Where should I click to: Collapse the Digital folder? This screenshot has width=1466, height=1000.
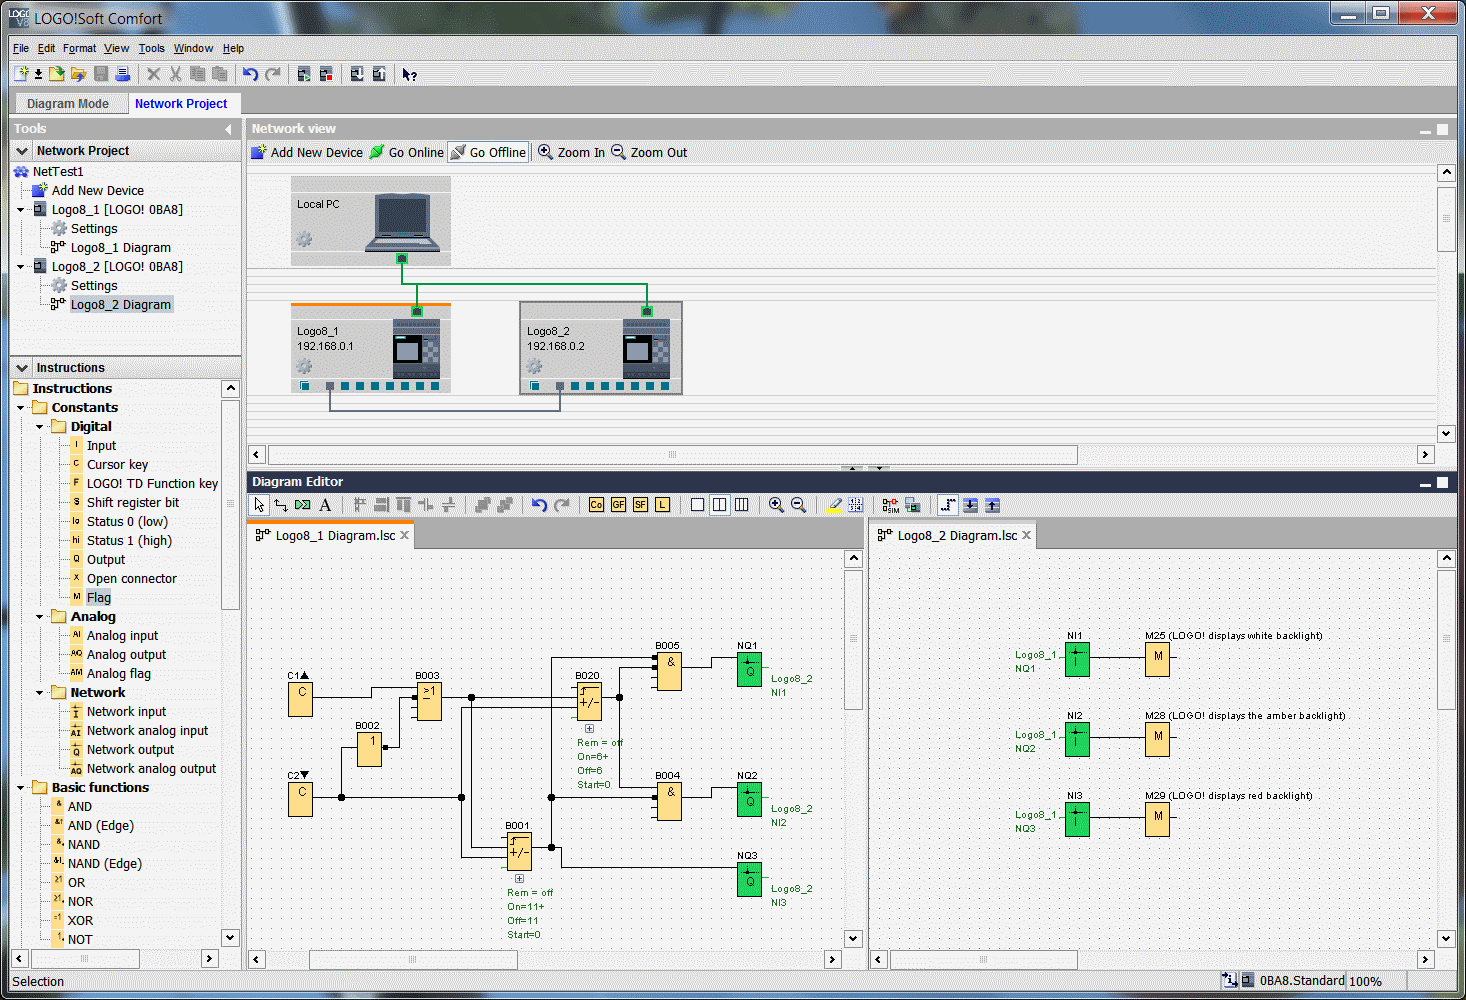tap(40, 427)
